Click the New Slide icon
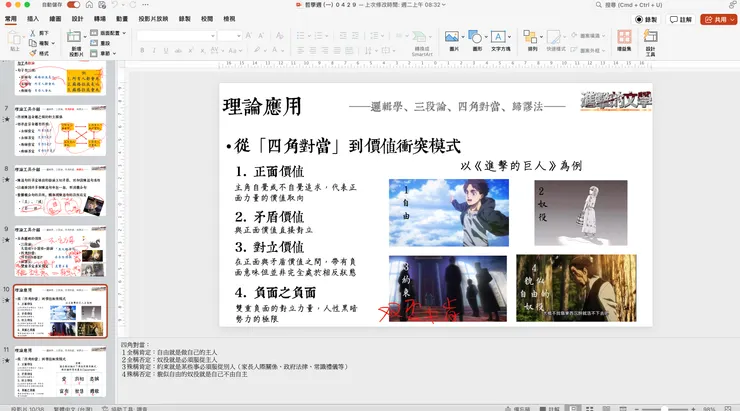Screen dimensions: 740x411 (74, 36)
